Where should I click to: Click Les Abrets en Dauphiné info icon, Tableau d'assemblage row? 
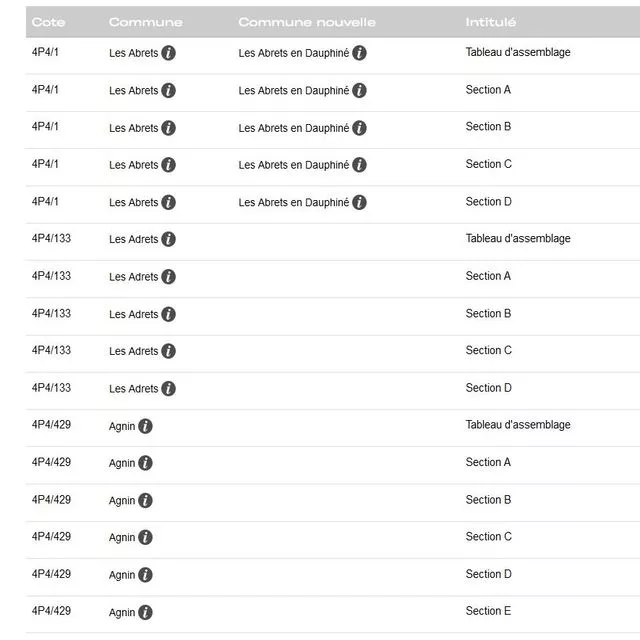pyautogui.click(x=359, y=53)
